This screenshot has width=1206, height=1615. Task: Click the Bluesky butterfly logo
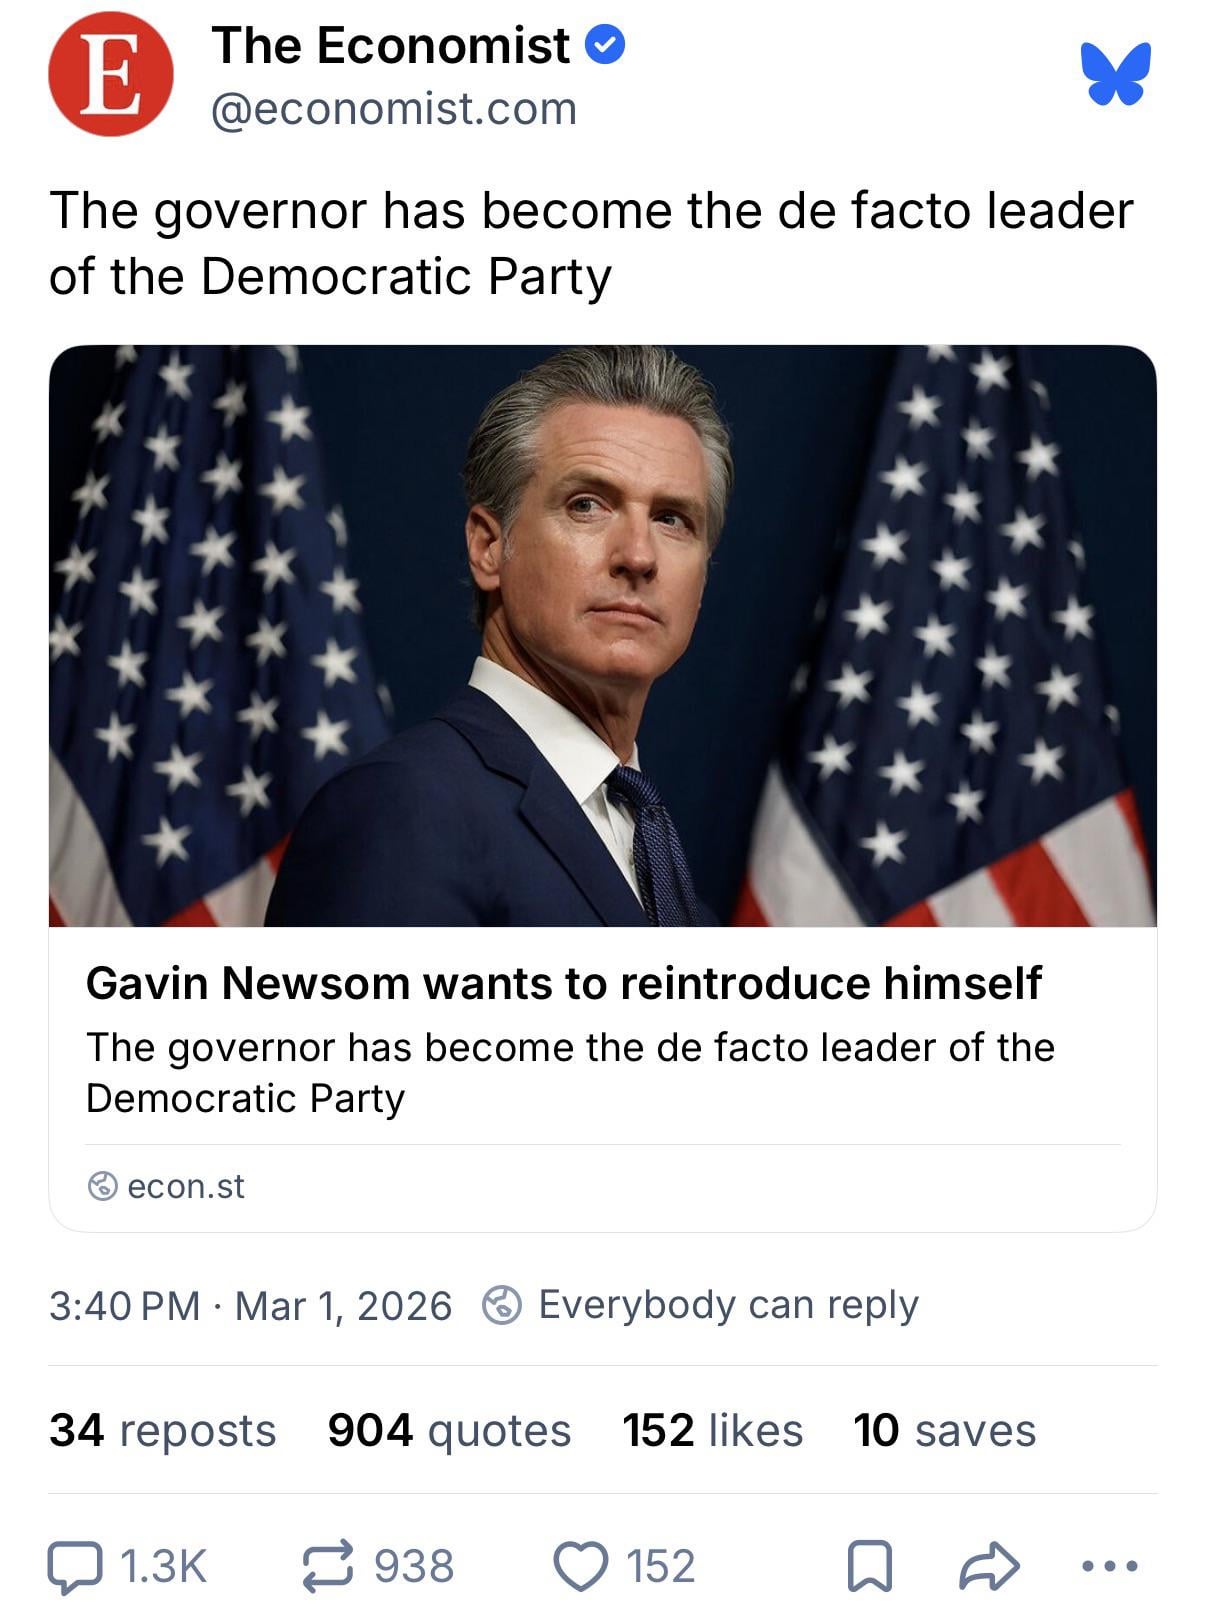[1115, 73]
